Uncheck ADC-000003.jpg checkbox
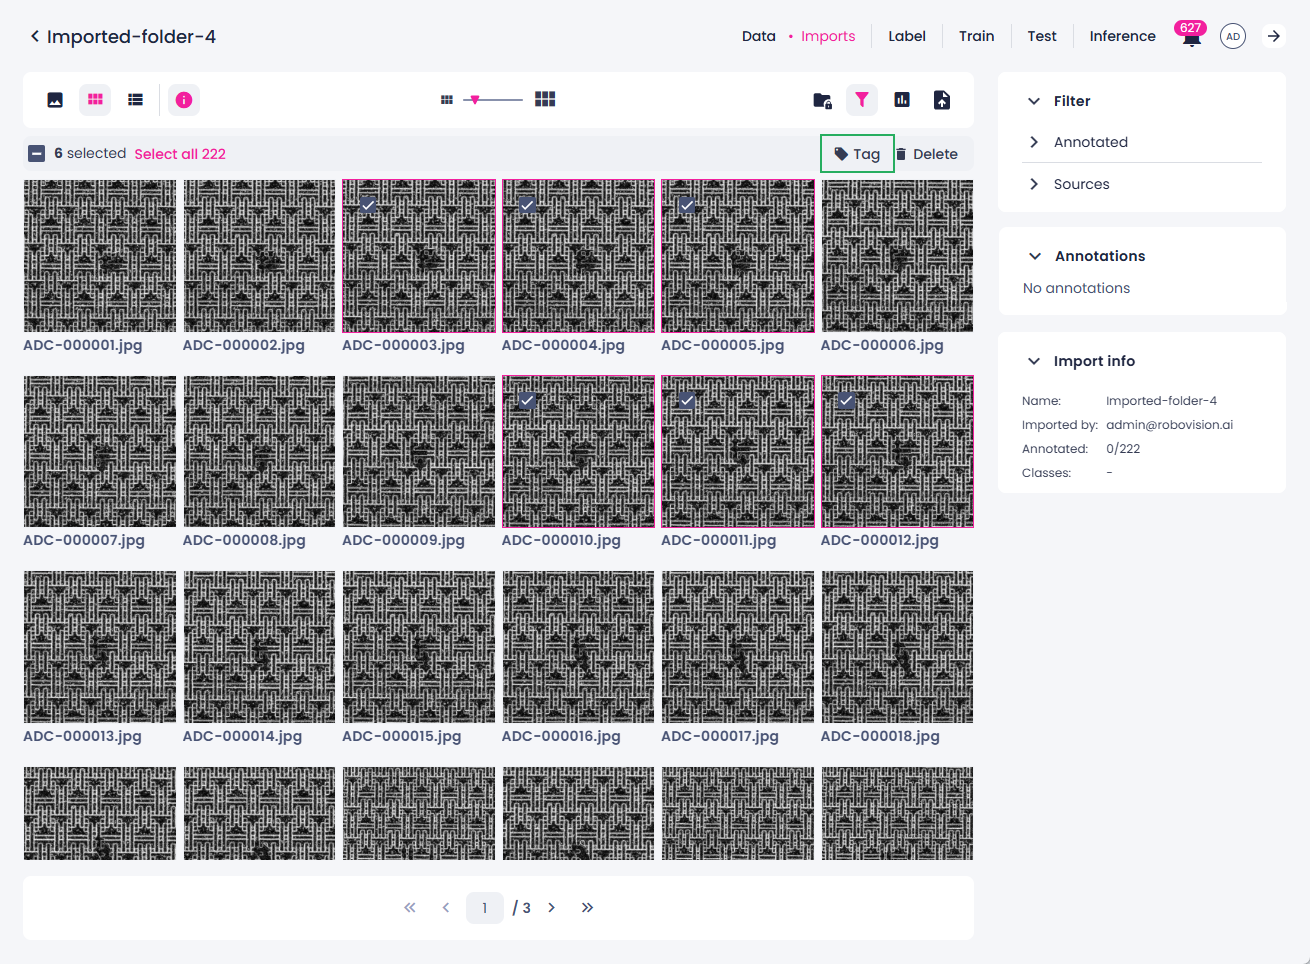Screen dimensions: 1310x964 [368, 205]
